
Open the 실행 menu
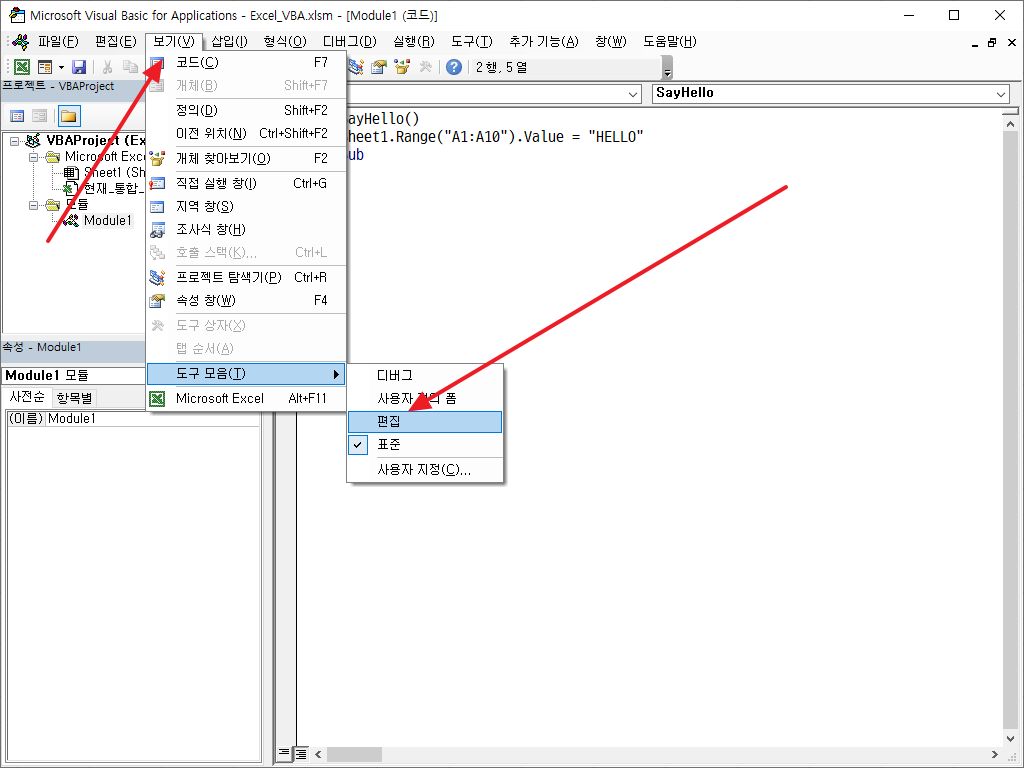(413, 42)
